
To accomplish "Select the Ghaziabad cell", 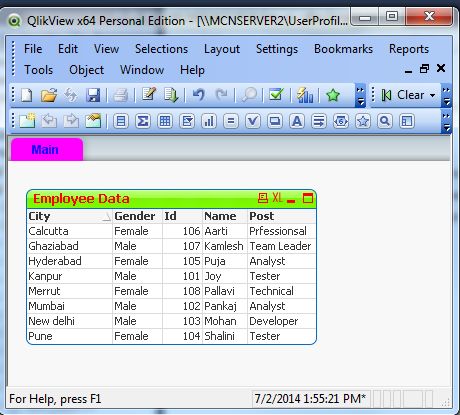I will tap(69, 246).
